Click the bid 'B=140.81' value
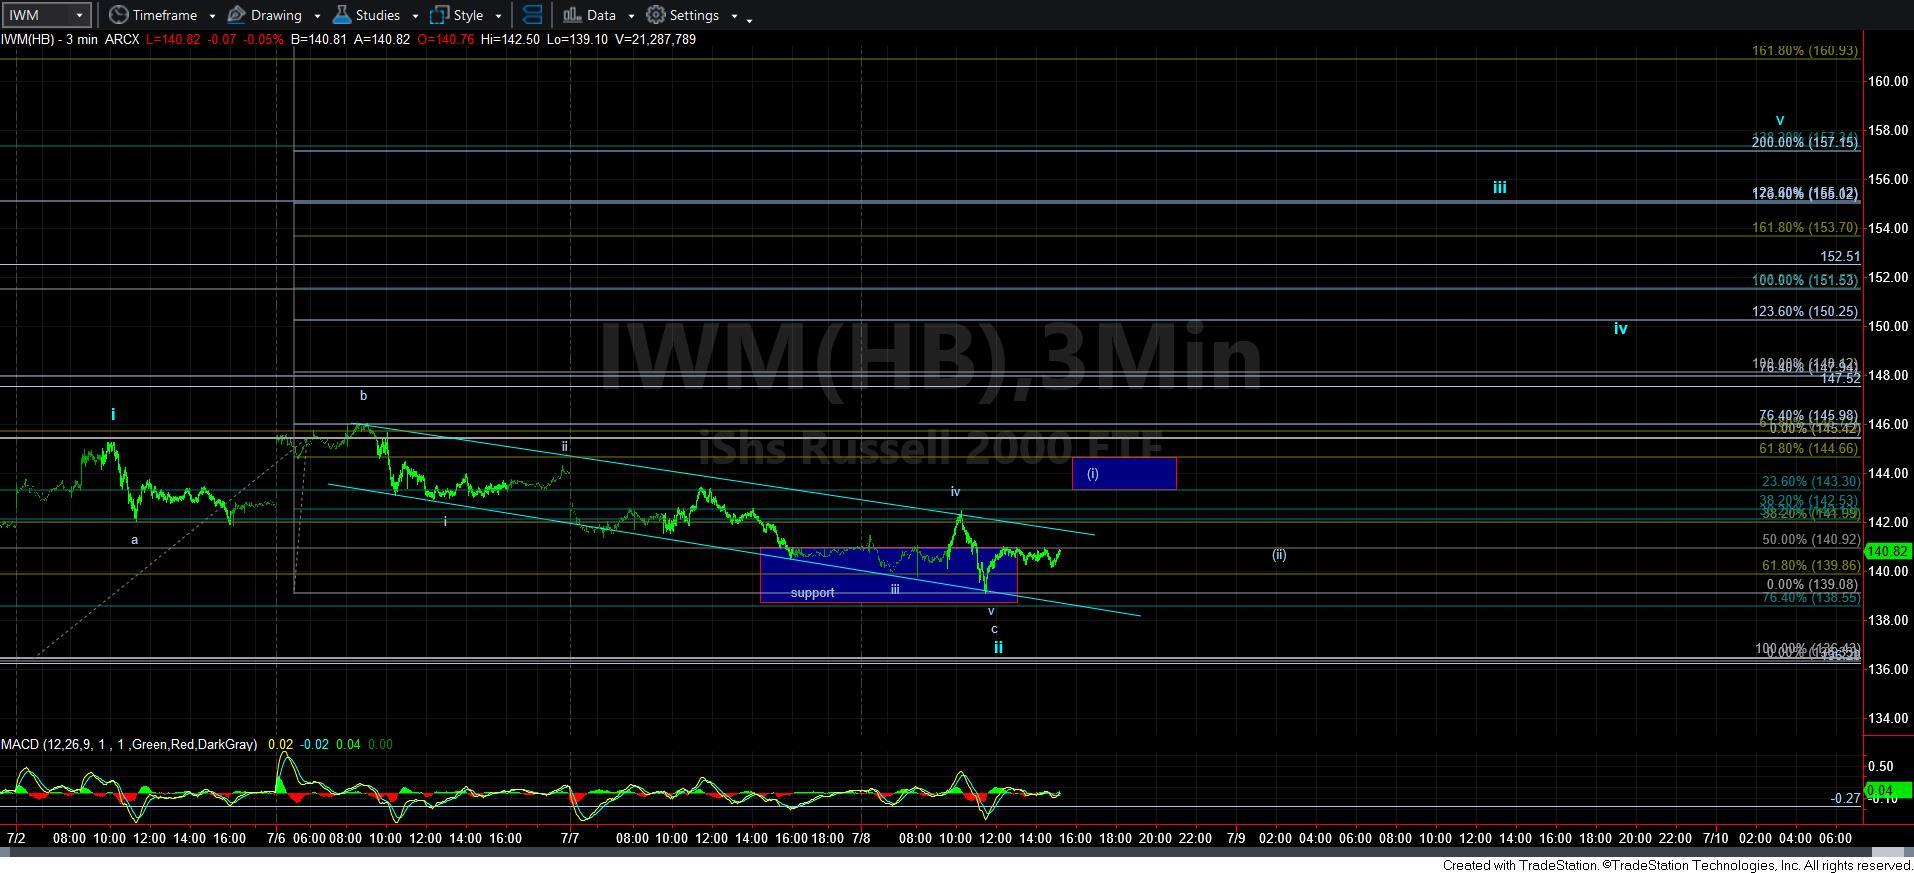 pos(320,39)
